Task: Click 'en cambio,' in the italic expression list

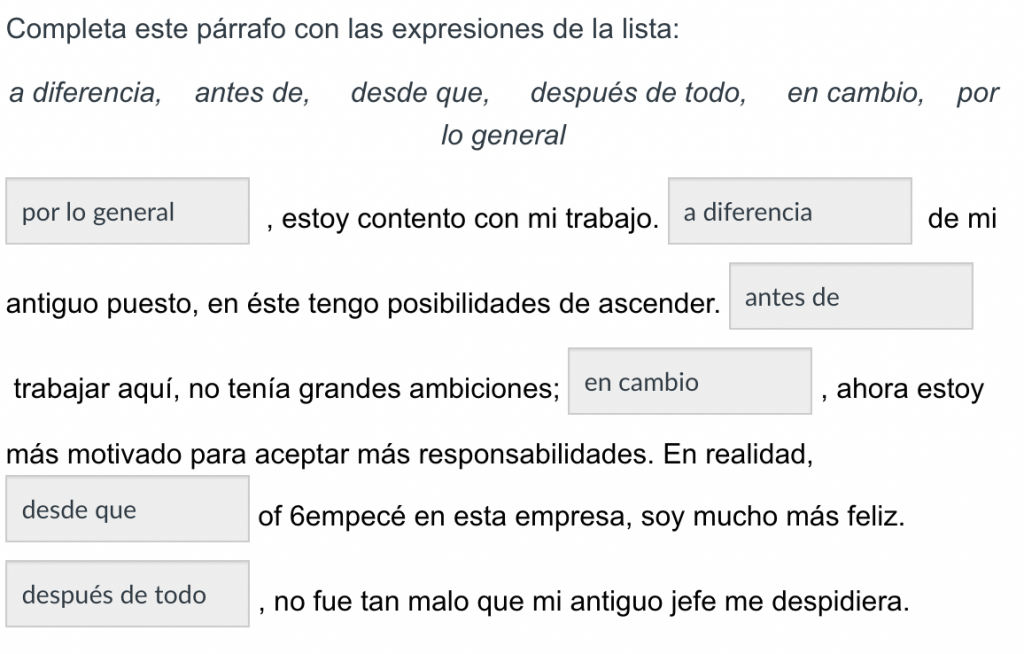Action: pyautogui.click(x=856, y=93)
